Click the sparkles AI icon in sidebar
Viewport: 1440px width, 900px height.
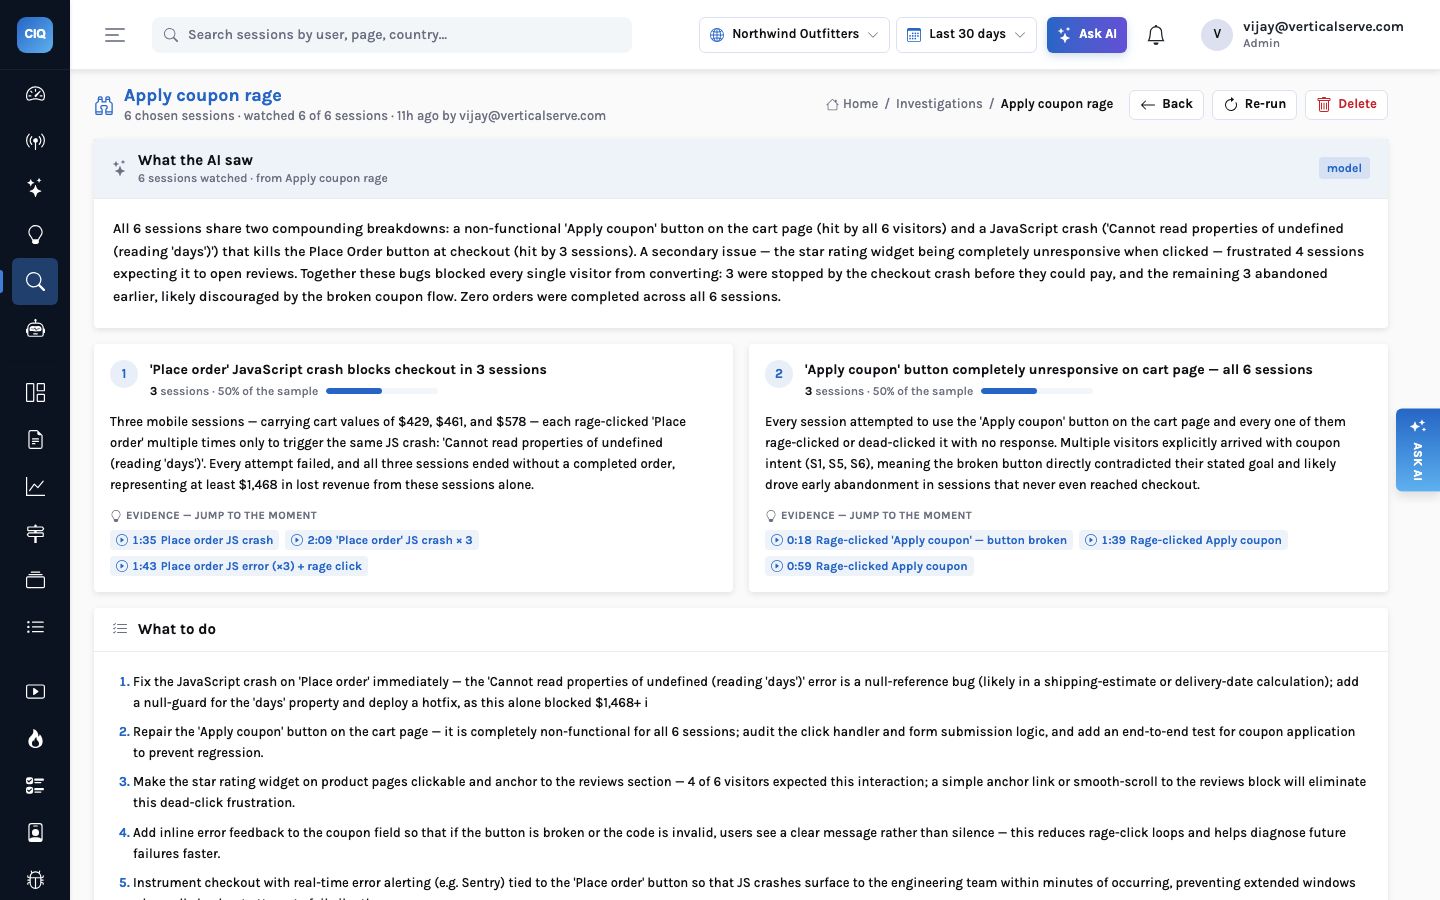(x=35, y=188)
